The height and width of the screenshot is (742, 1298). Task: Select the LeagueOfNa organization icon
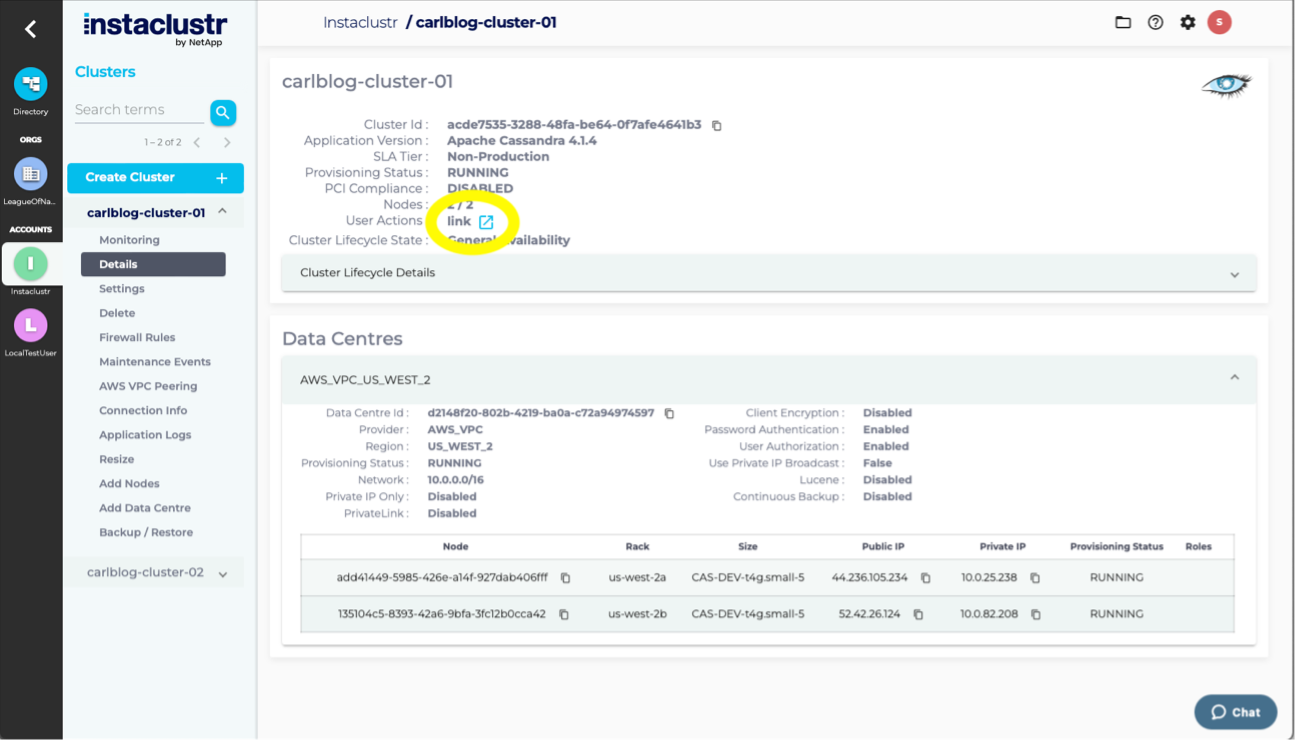(x=30, y=174)
